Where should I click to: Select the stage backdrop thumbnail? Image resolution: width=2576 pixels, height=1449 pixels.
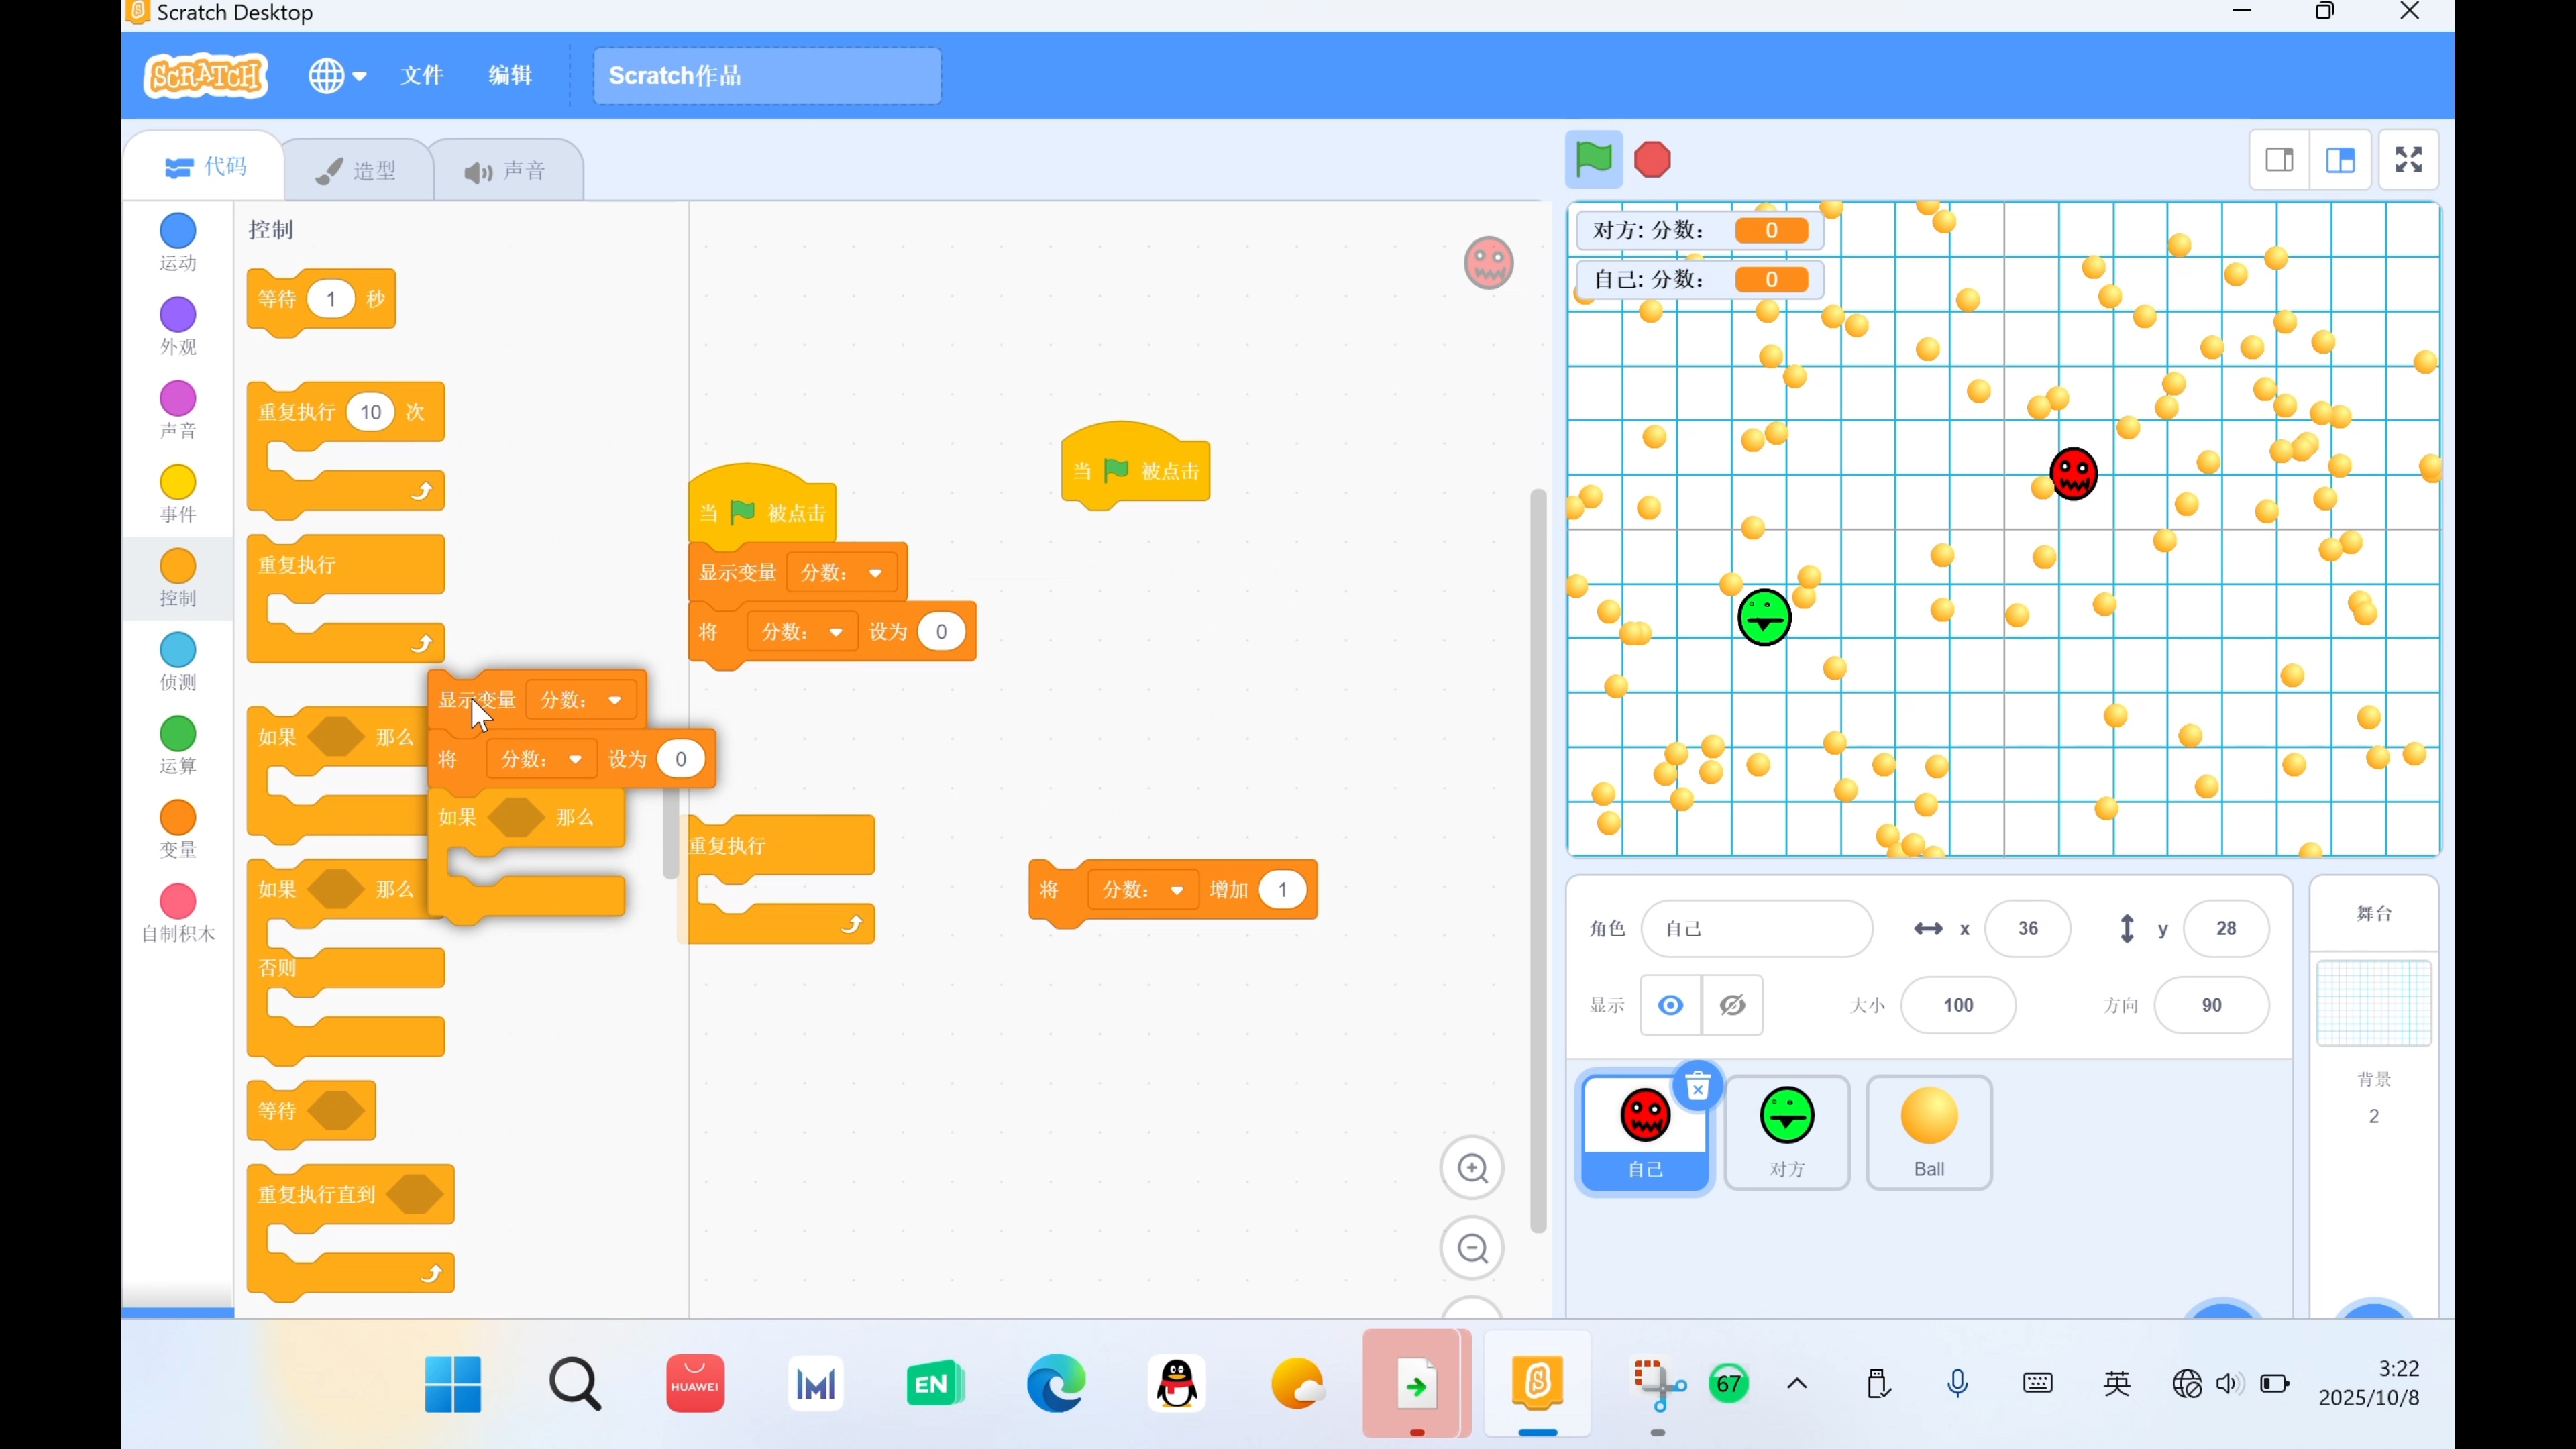pos(2373,1003)
